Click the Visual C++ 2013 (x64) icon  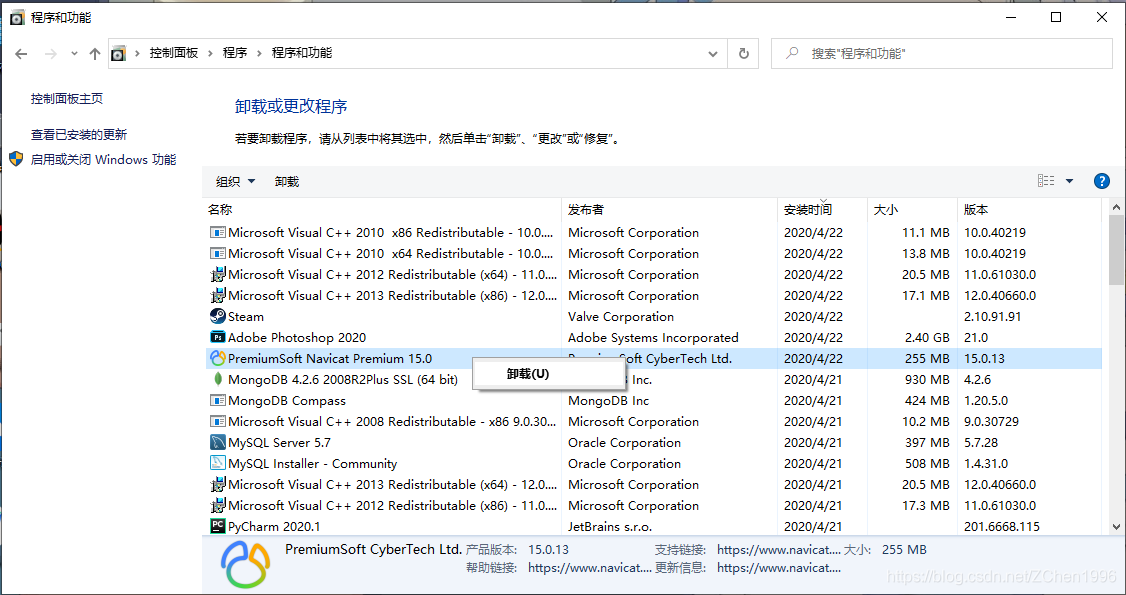point(218,484)
